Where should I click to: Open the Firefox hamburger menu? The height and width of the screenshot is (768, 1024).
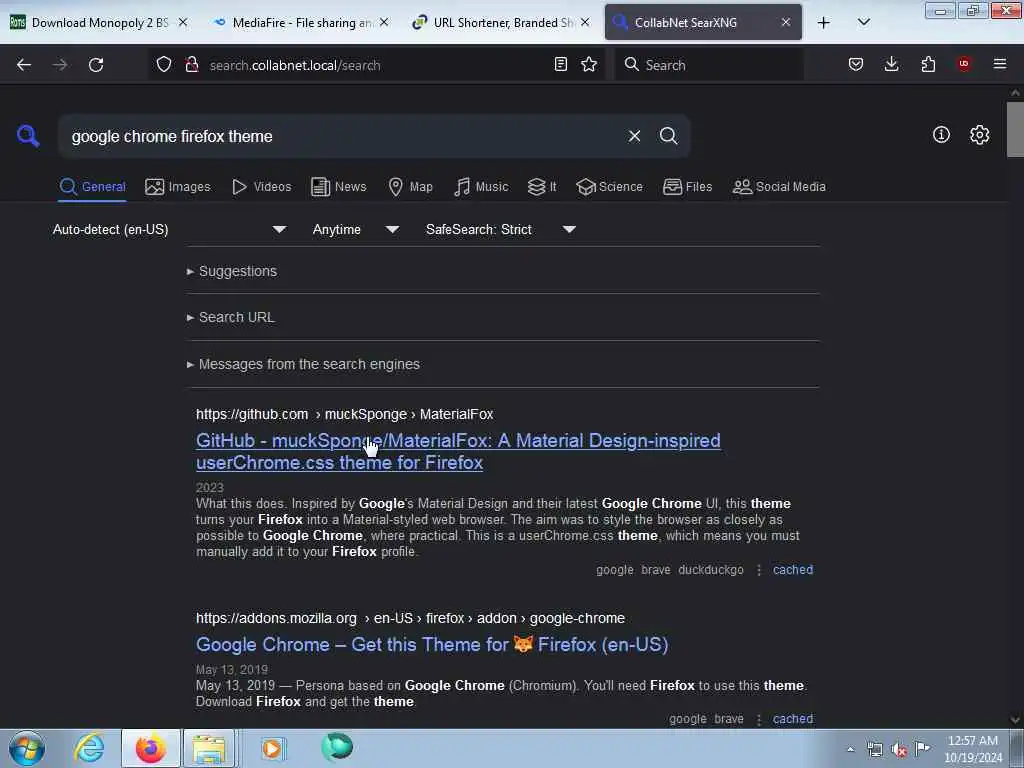[1000, 64]
